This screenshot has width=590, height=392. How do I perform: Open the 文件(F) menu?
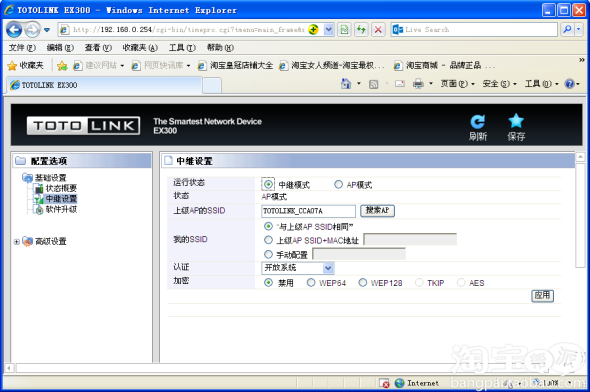[22, 48]
